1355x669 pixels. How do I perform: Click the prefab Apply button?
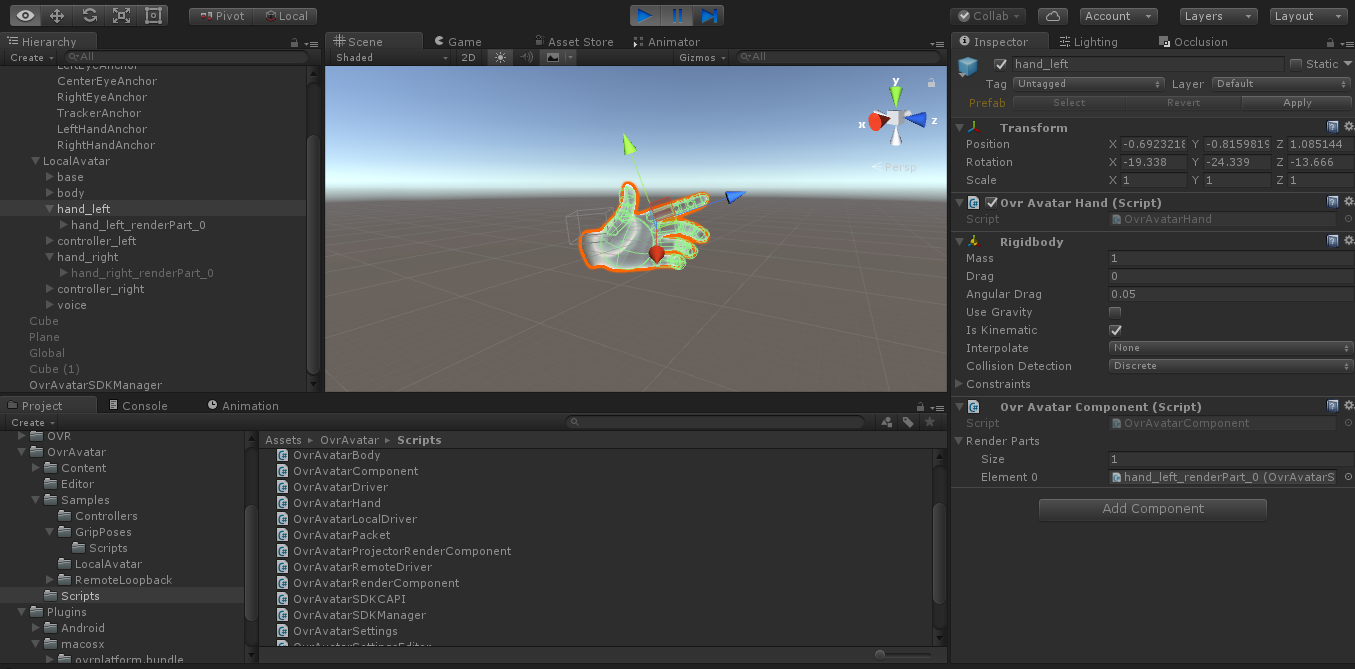click(1297, 103)
